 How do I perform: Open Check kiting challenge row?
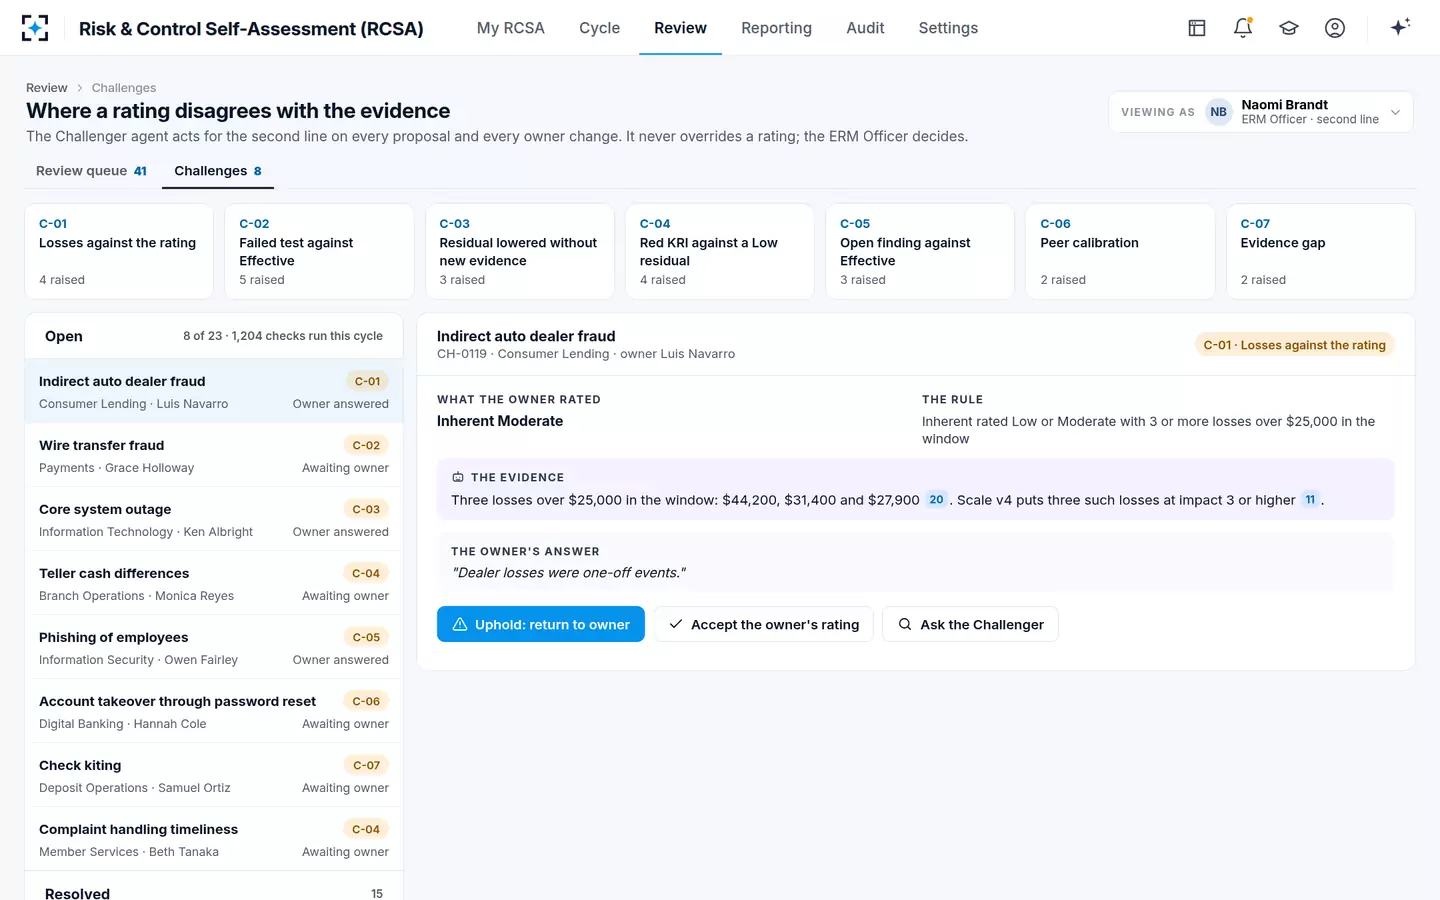pyautogui.click(x=214, y=775)
